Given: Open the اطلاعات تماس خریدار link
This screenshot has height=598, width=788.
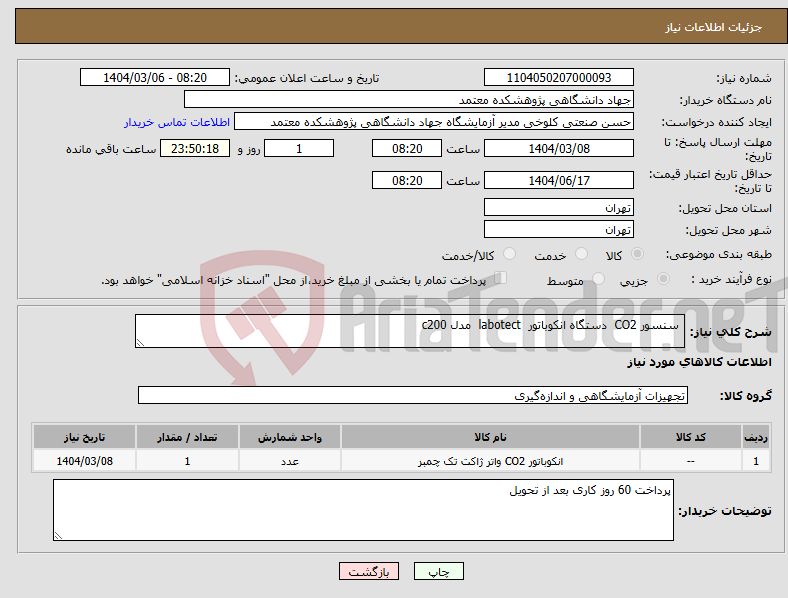Looking at the screenshot, I should coord(177,122).
